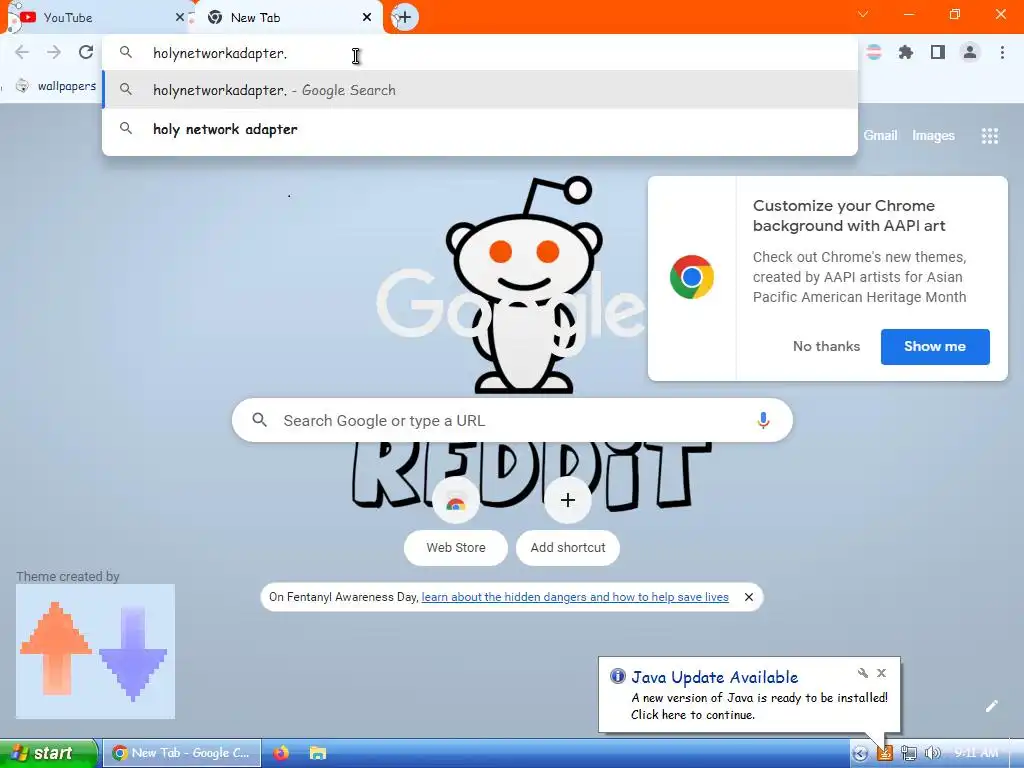Image resolution: width=1024 pixels, height=768 pixels.
Task: Close the Java Update balloon
Action: [882, 673]
